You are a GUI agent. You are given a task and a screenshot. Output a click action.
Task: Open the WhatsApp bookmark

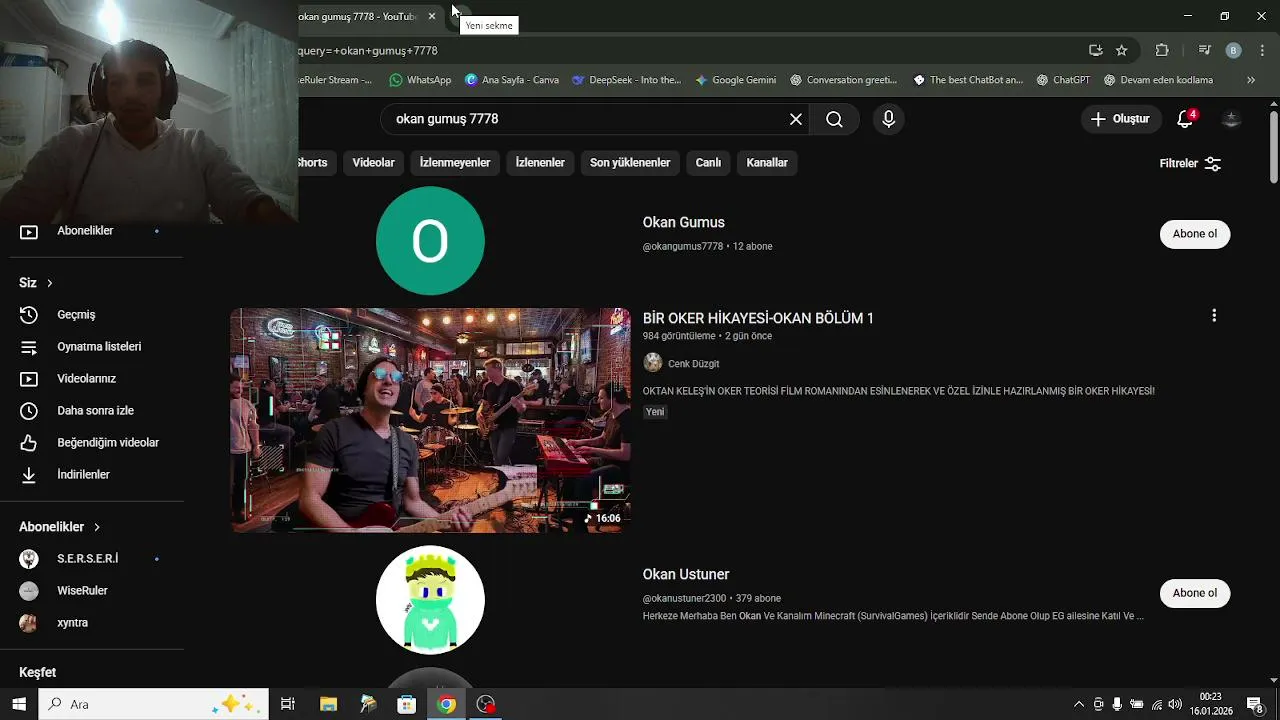tap(420, 80)
